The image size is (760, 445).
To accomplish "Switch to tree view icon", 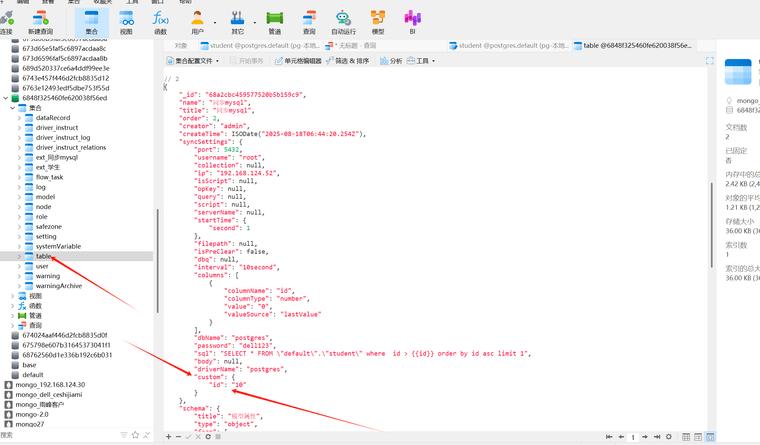I will coord(698,437).
